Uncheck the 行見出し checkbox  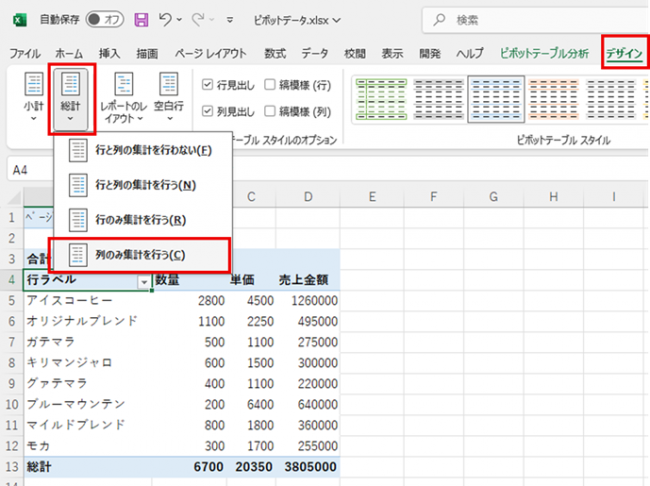pos(208,85)
